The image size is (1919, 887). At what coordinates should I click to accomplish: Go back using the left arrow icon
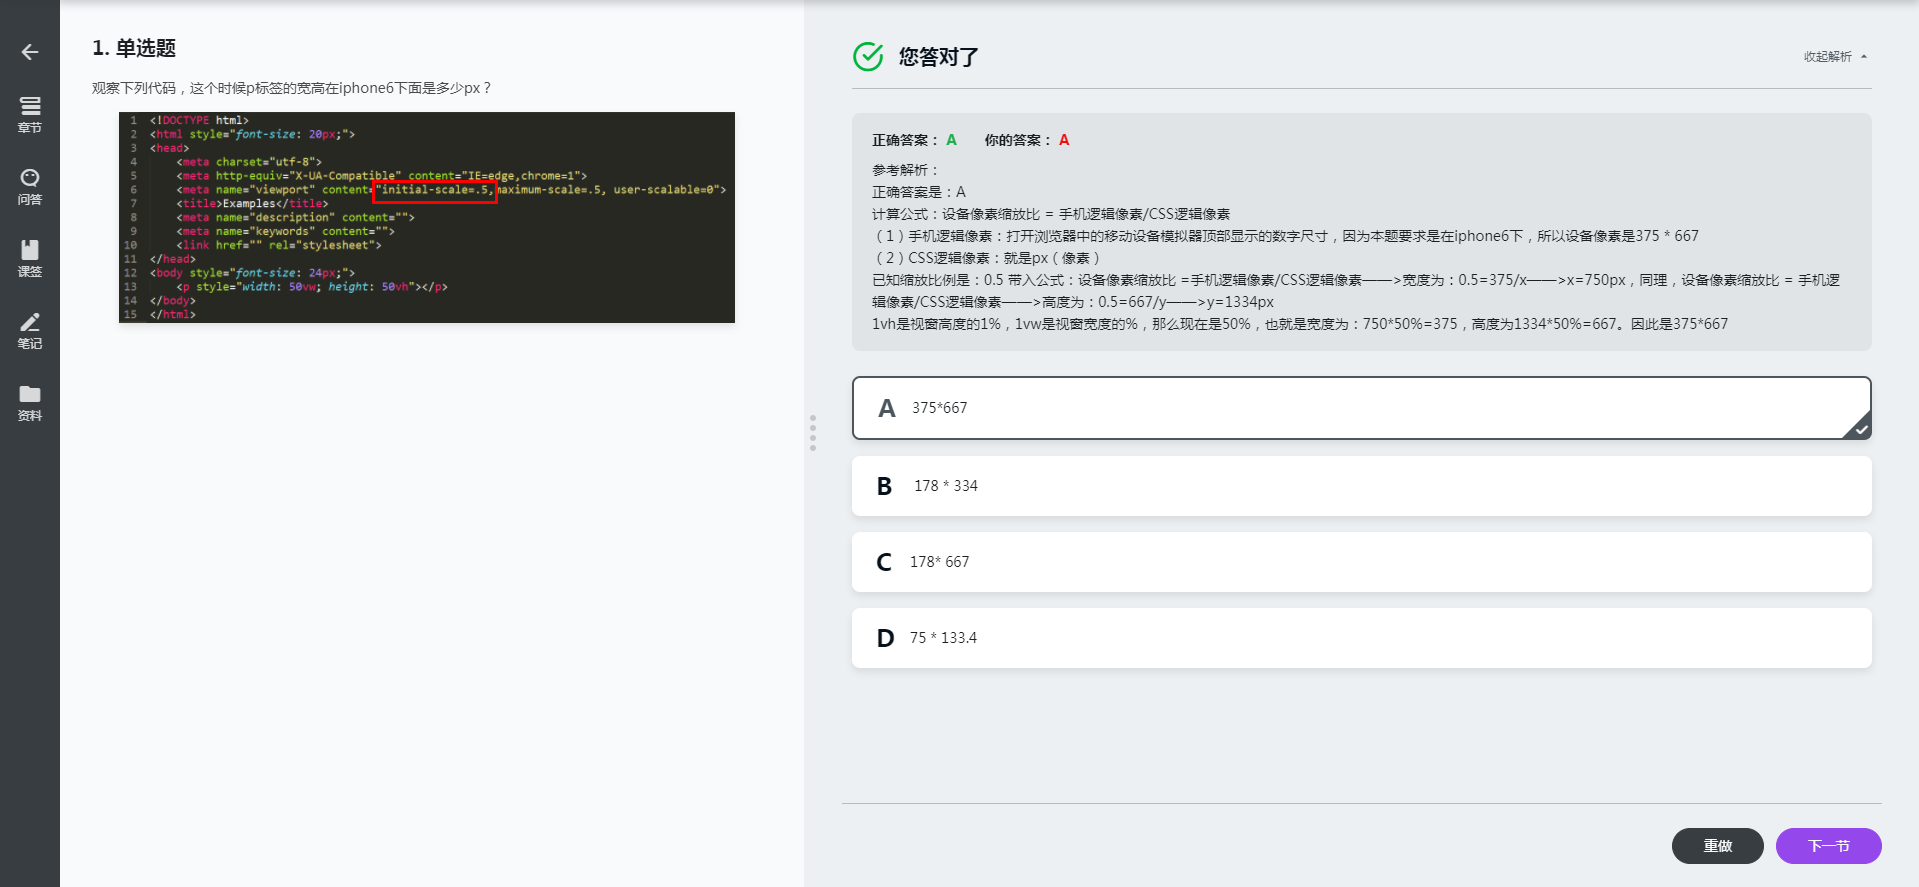coord(30,52)
